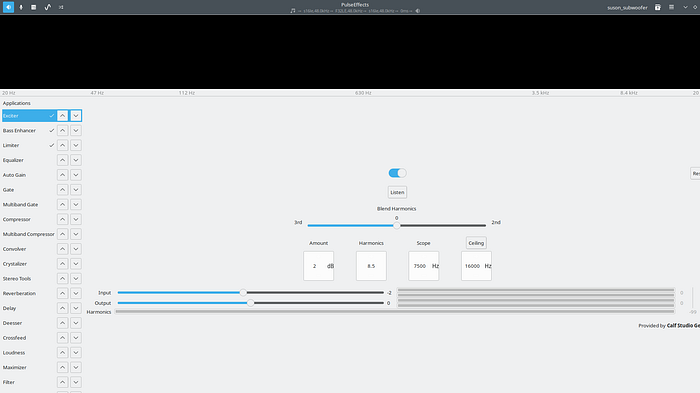The width and height of the screenshot is (700, 393).
Task: Move Stereo Tools down in the list
Action: click(x=76, y=278)
